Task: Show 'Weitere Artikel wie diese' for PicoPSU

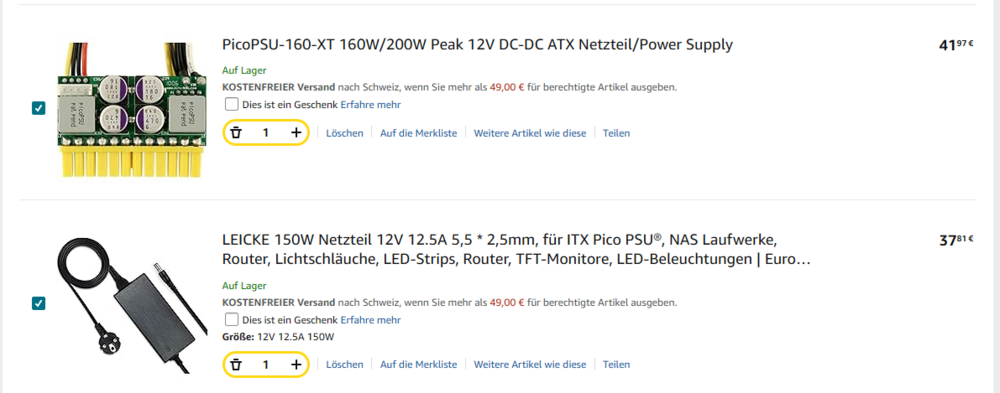Action: click(x=529, y=133)
